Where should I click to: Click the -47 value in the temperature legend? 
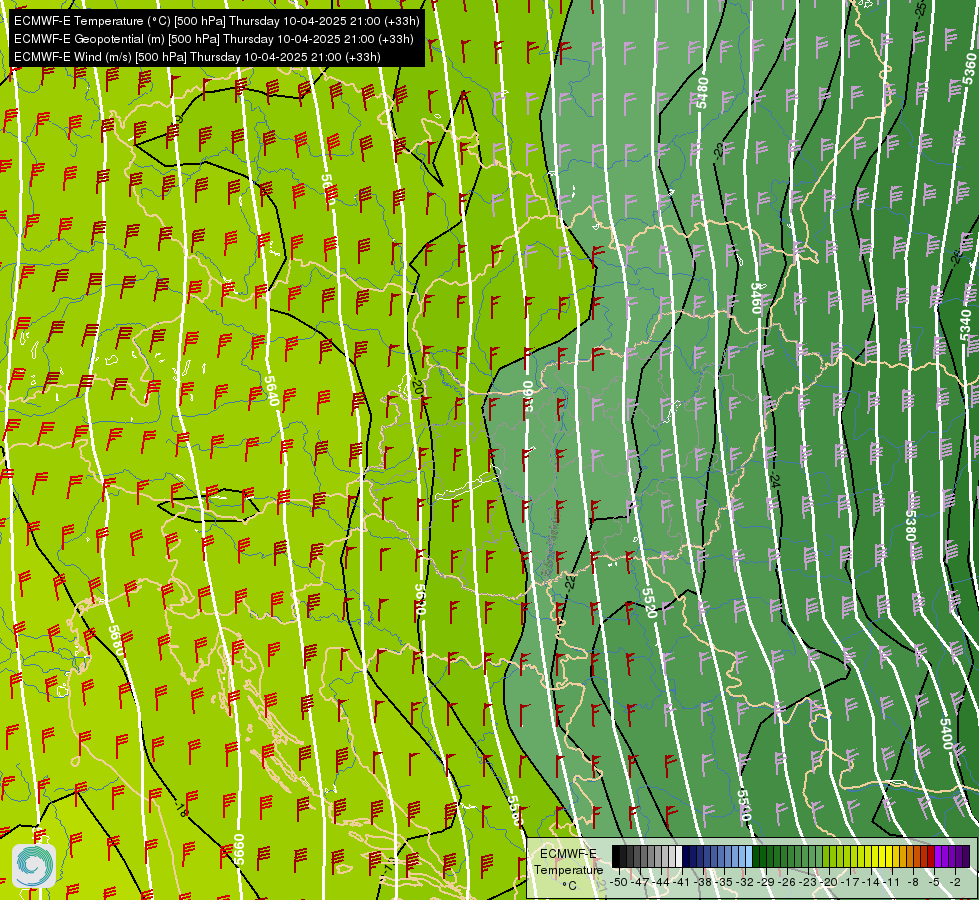(640, 882)
